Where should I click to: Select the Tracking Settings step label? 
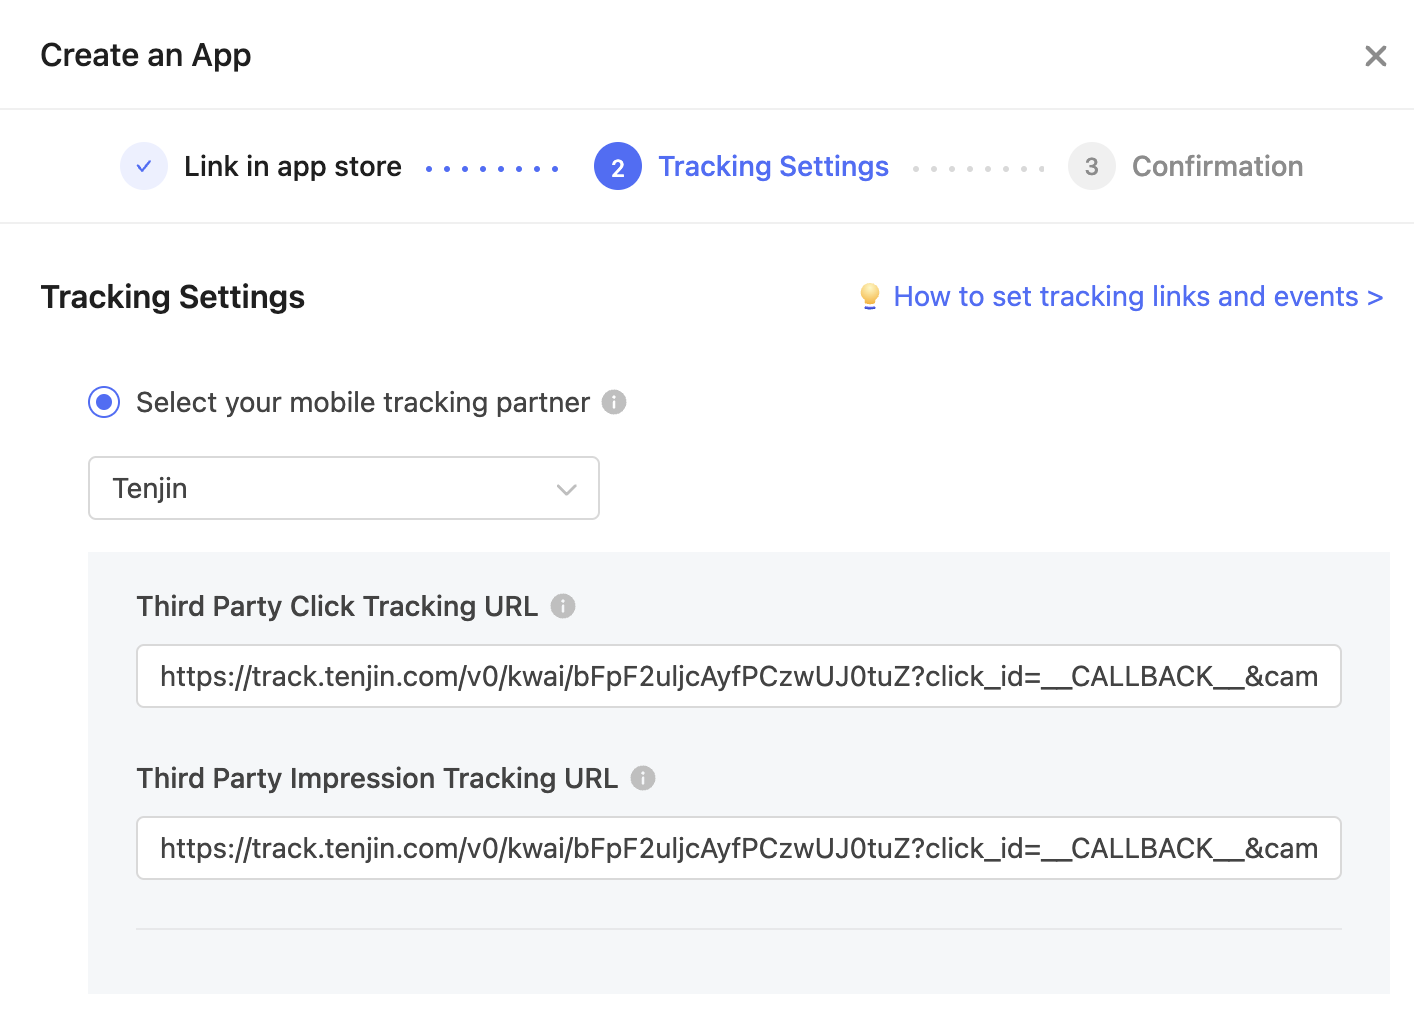click(x=773, y=166)
